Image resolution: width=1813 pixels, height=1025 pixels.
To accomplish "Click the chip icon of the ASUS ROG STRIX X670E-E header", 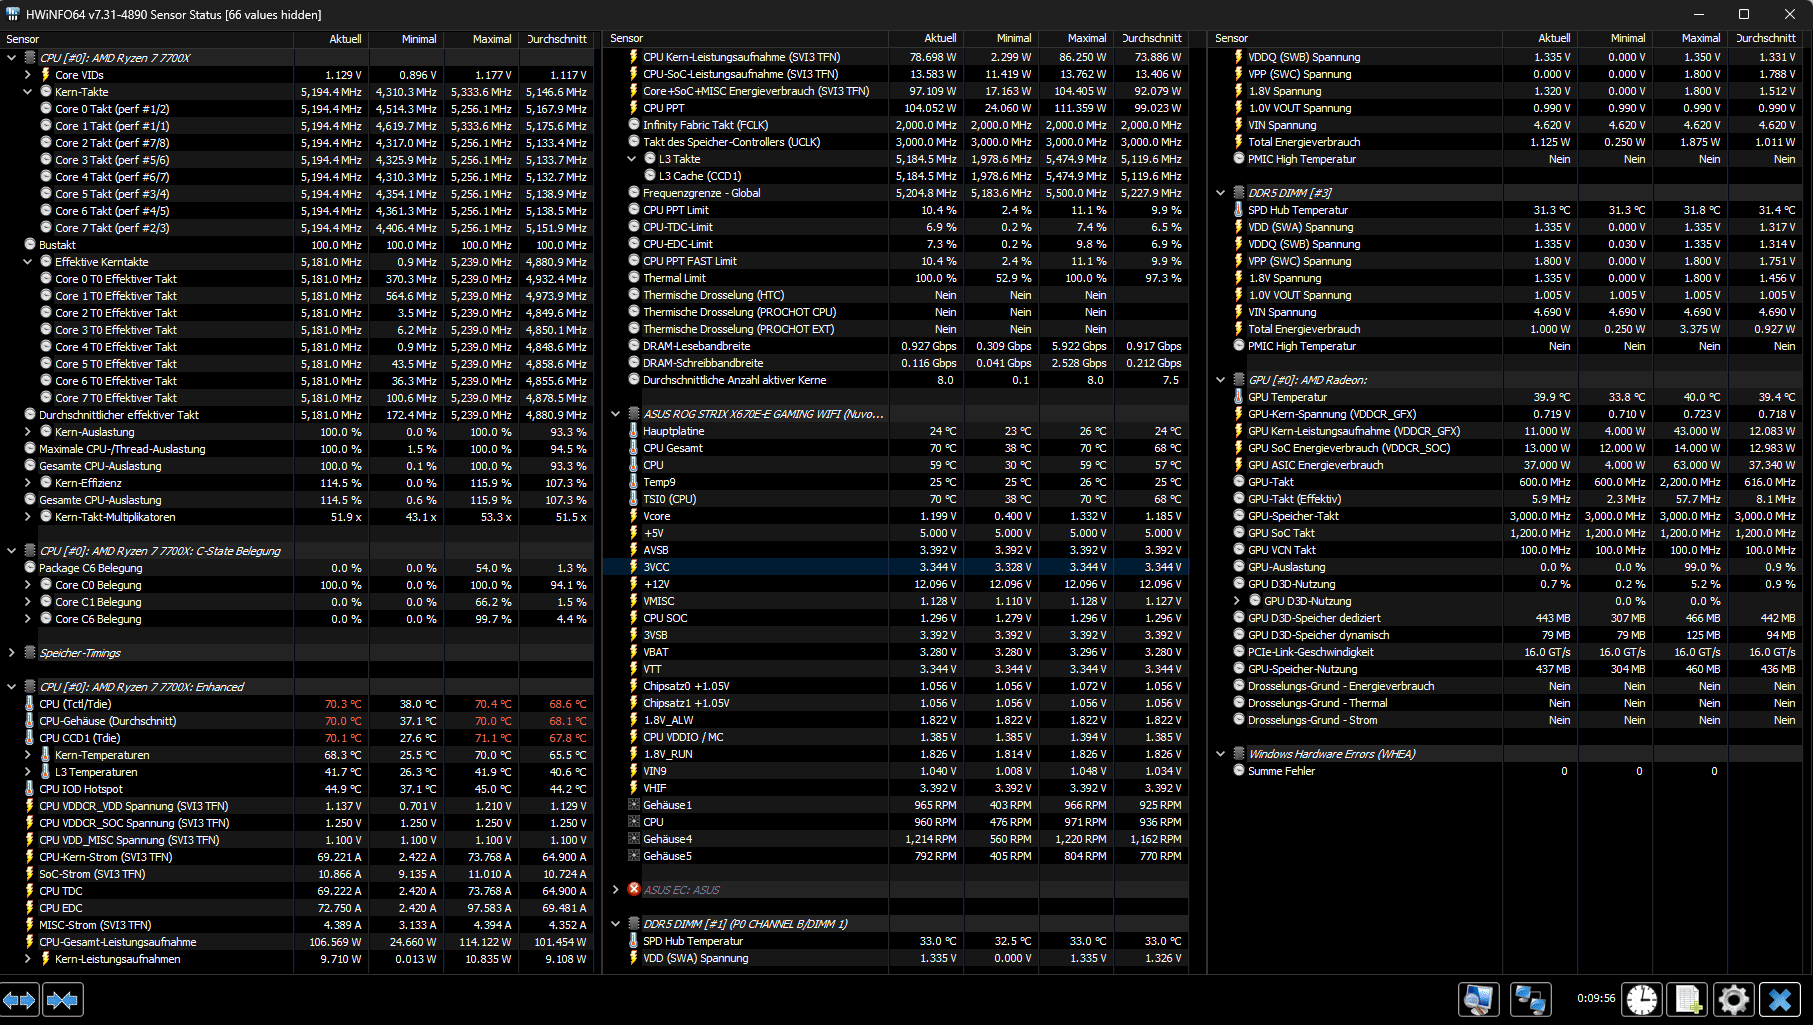I will [634, 414].
